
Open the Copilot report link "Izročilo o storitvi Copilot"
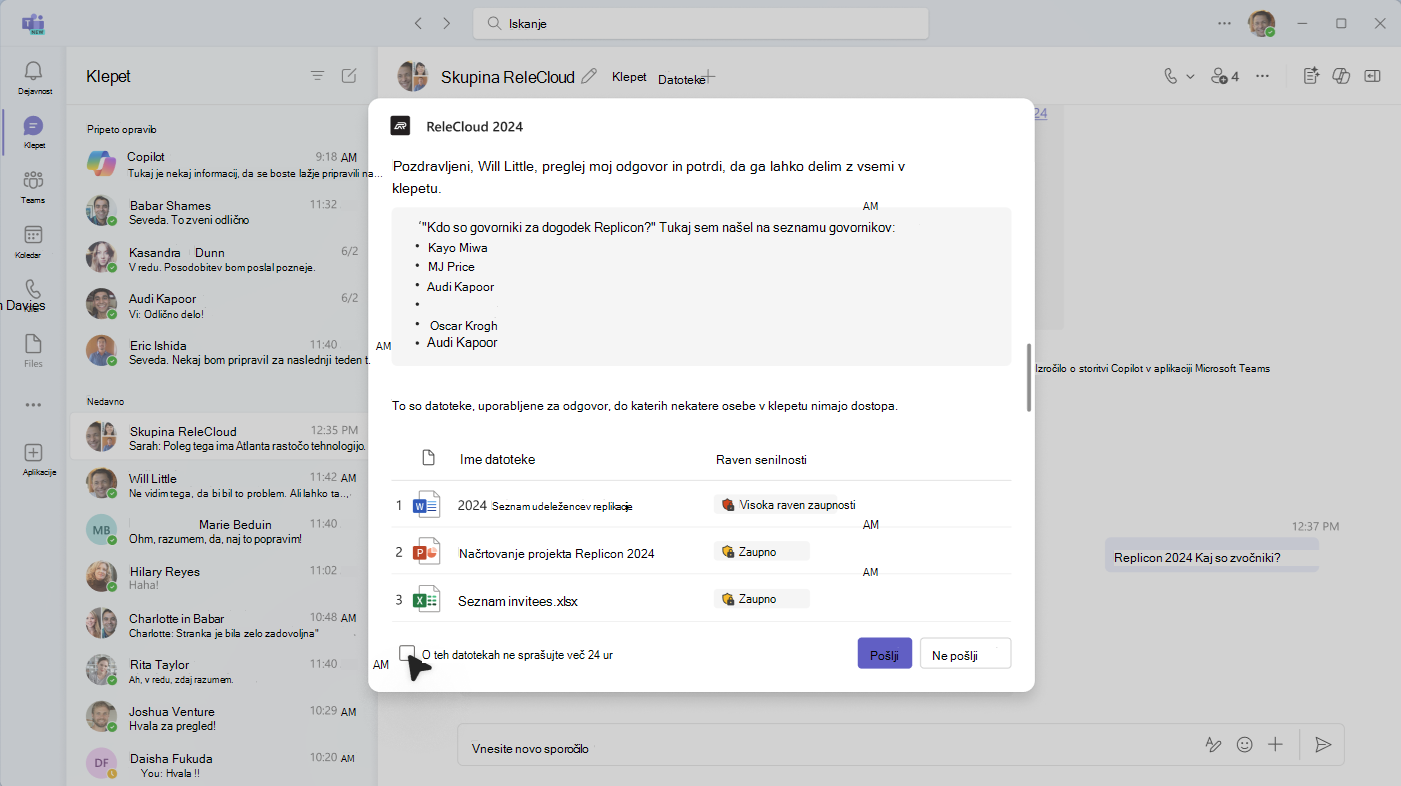tap(1155, 369)
